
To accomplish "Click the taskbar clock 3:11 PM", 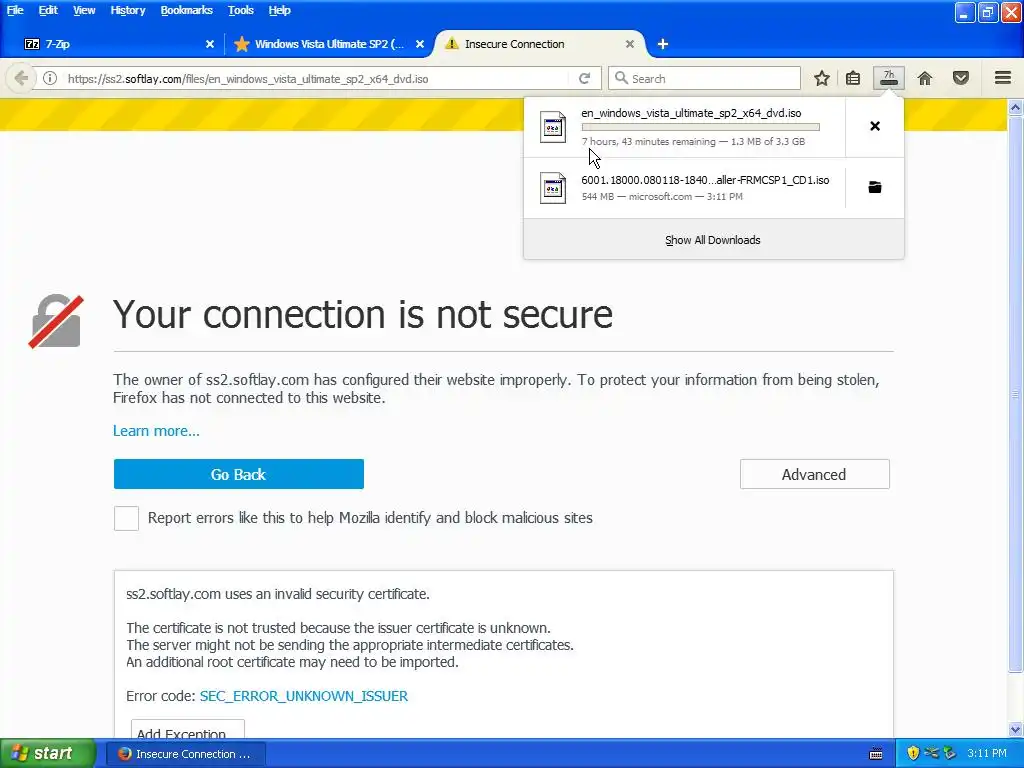I will (987, 753).
